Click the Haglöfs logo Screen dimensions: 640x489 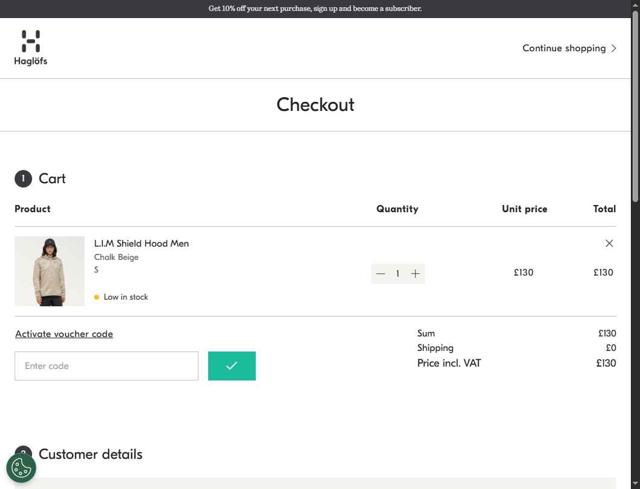(31, 48)
